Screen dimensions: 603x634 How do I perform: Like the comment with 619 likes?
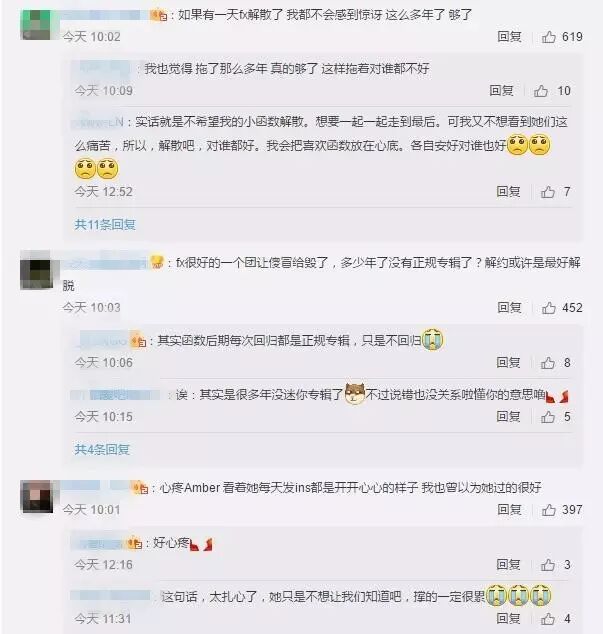548,37
